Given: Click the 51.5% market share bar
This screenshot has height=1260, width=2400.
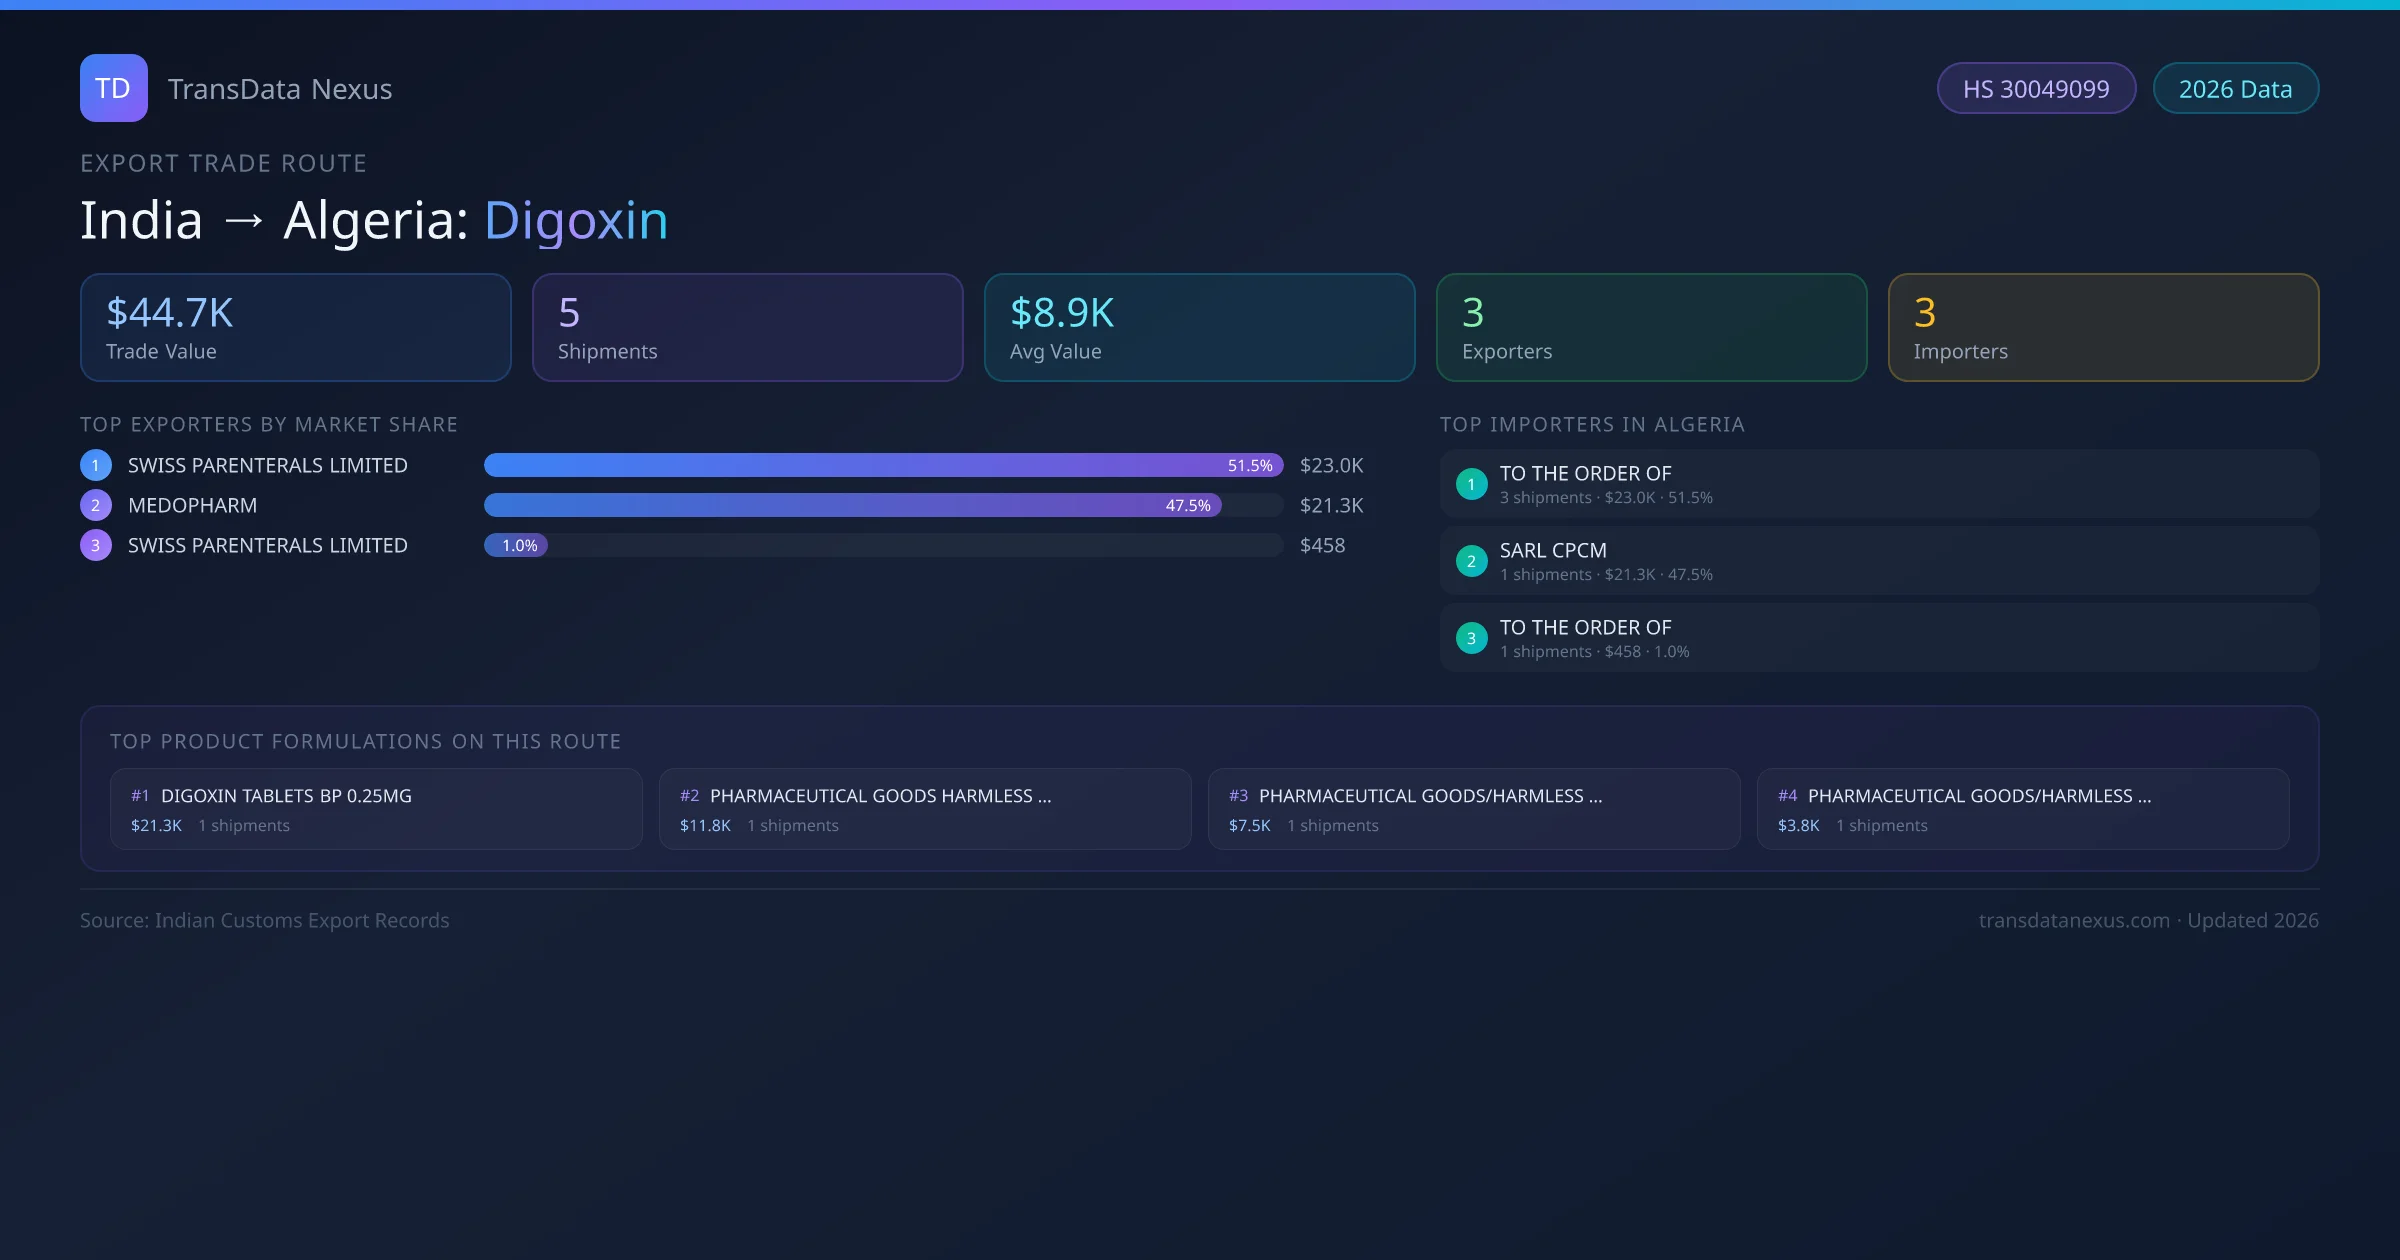Looking at the screenshot, I should click(882, 465).
